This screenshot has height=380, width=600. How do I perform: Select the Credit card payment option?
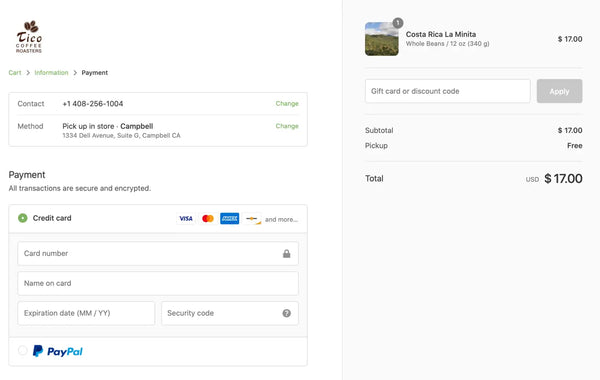click(x=23, y=218)
